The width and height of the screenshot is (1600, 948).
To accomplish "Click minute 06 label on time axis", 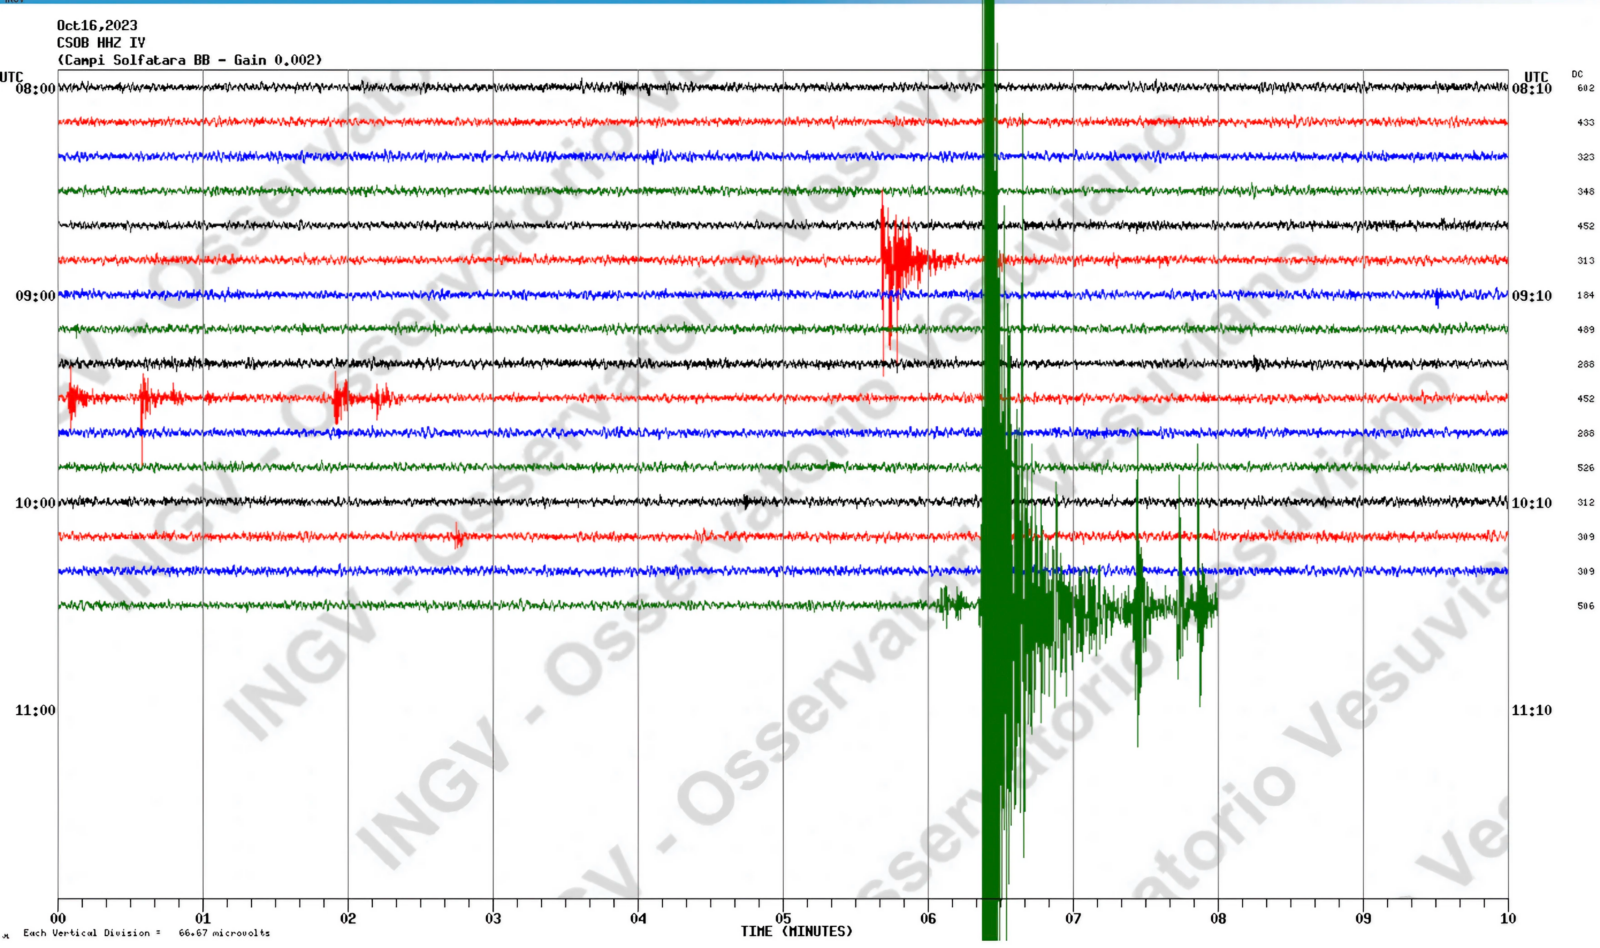I will 928,918.
